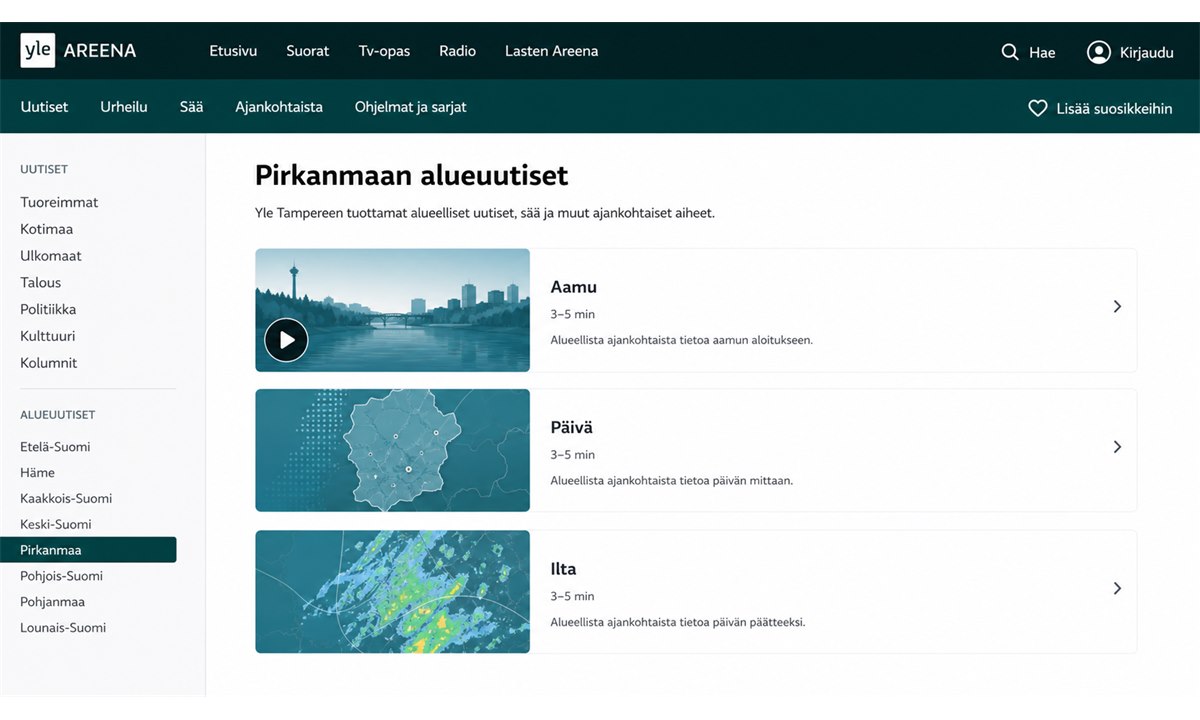Click the Ilta title

click(563, 569)
